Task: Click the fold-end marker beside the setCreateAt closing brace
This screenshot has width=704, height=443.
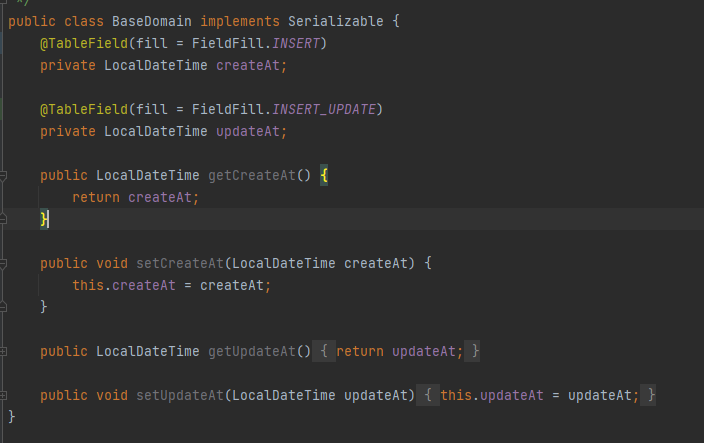Action: tap(3, 307)
